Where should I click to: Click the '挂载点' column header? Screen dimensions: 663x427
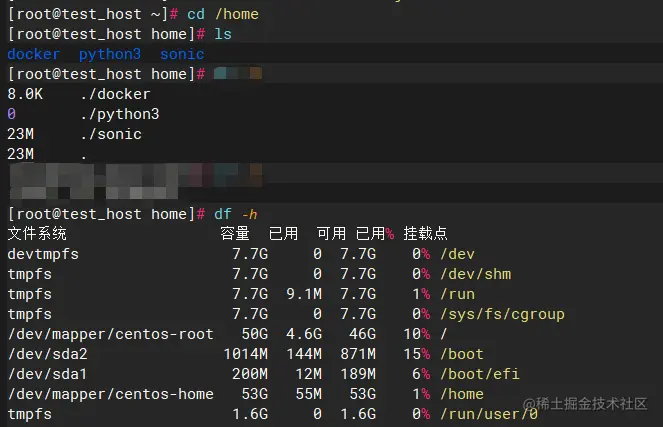click(x=425, y=233)
